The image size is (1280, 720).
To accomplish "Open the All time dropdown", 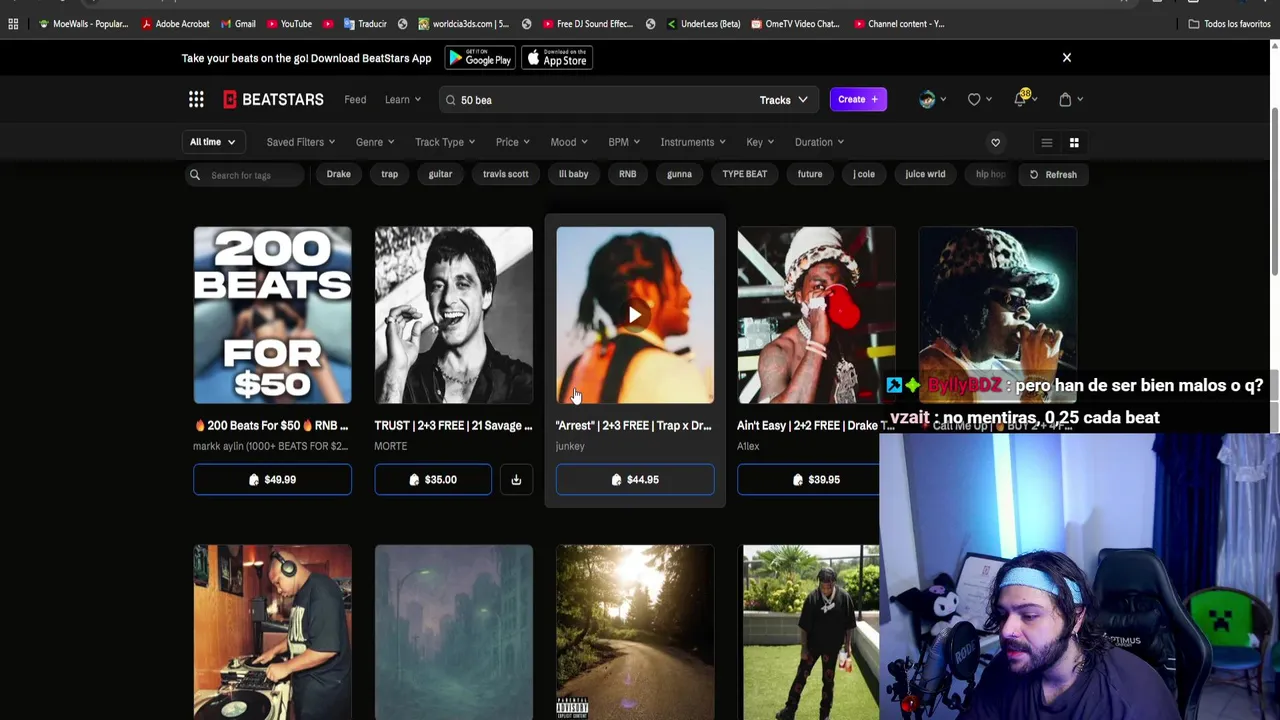I will pyautogui.click(x=213, y=142).
